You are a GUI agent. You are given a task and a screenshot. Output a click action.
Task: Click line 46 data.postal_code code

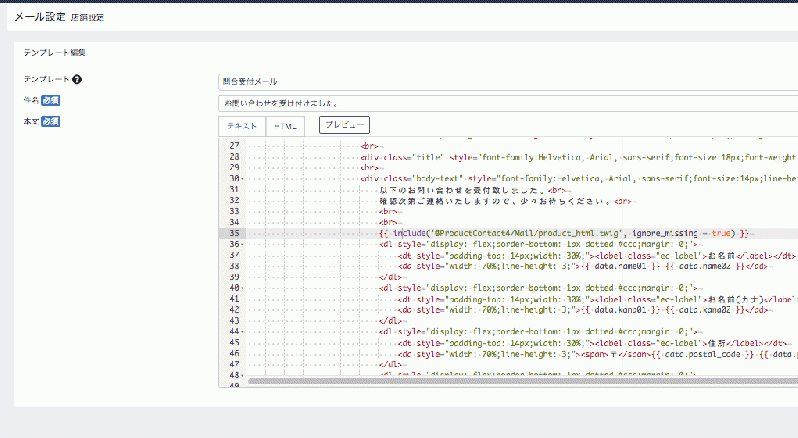coord(597,354)
